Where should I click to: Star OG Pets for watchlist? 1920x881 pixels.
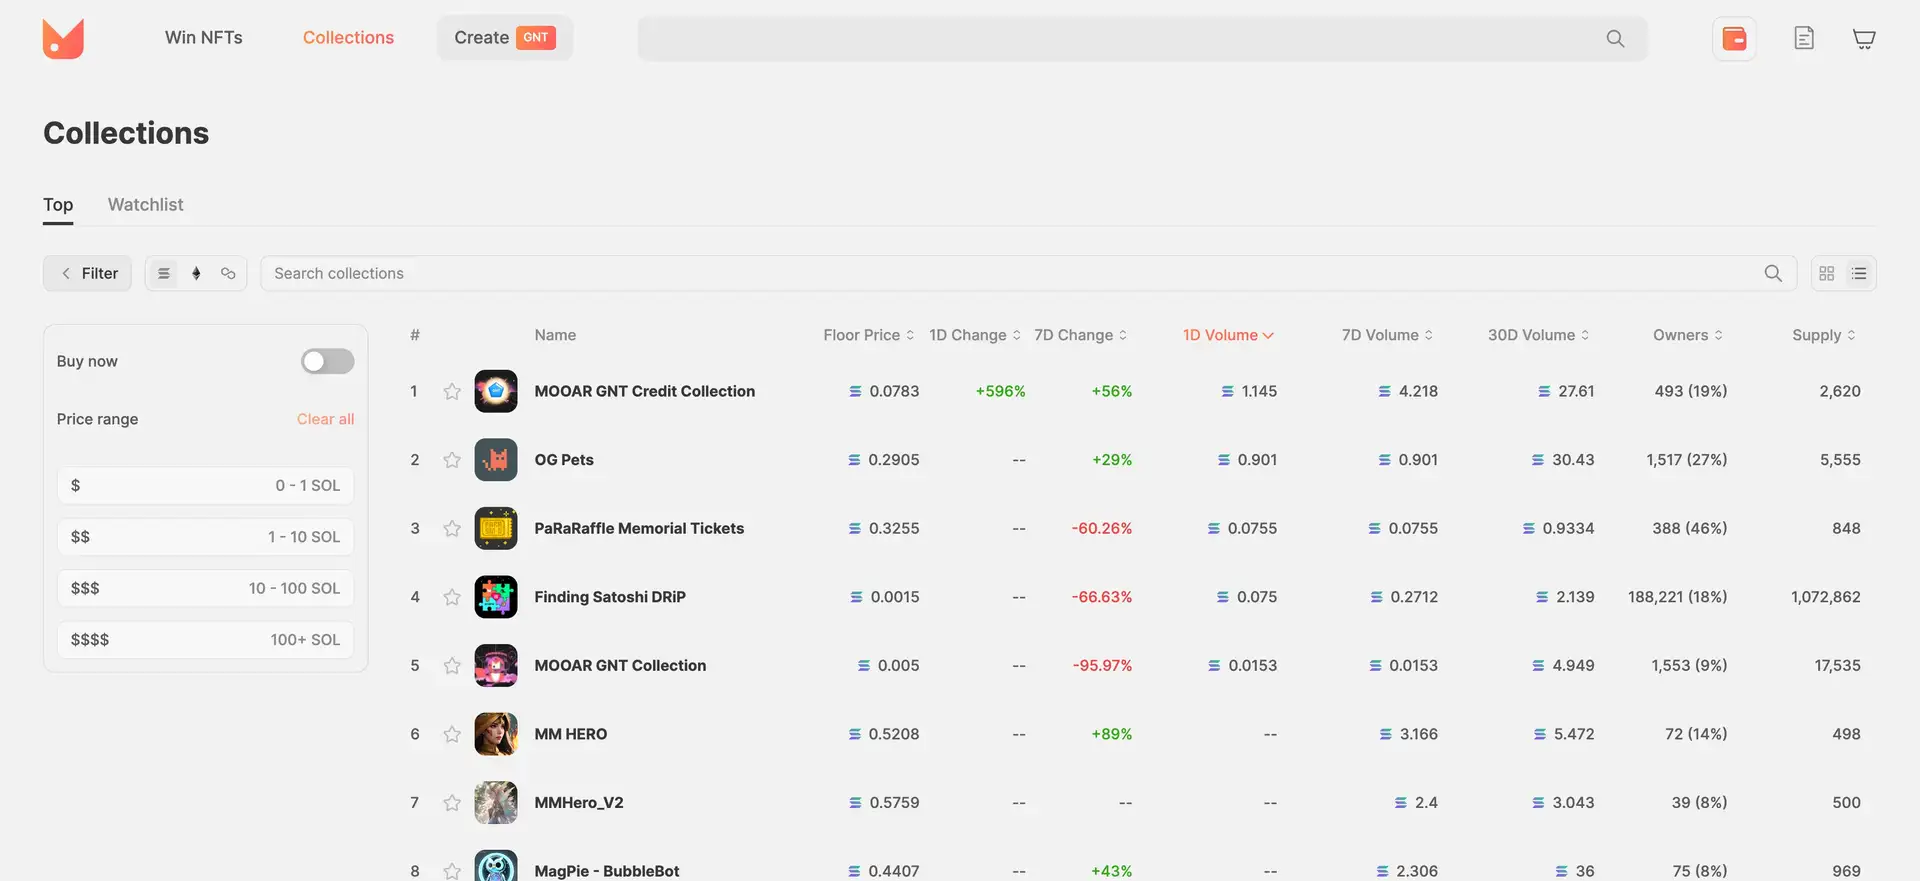[x=452, y=460]
